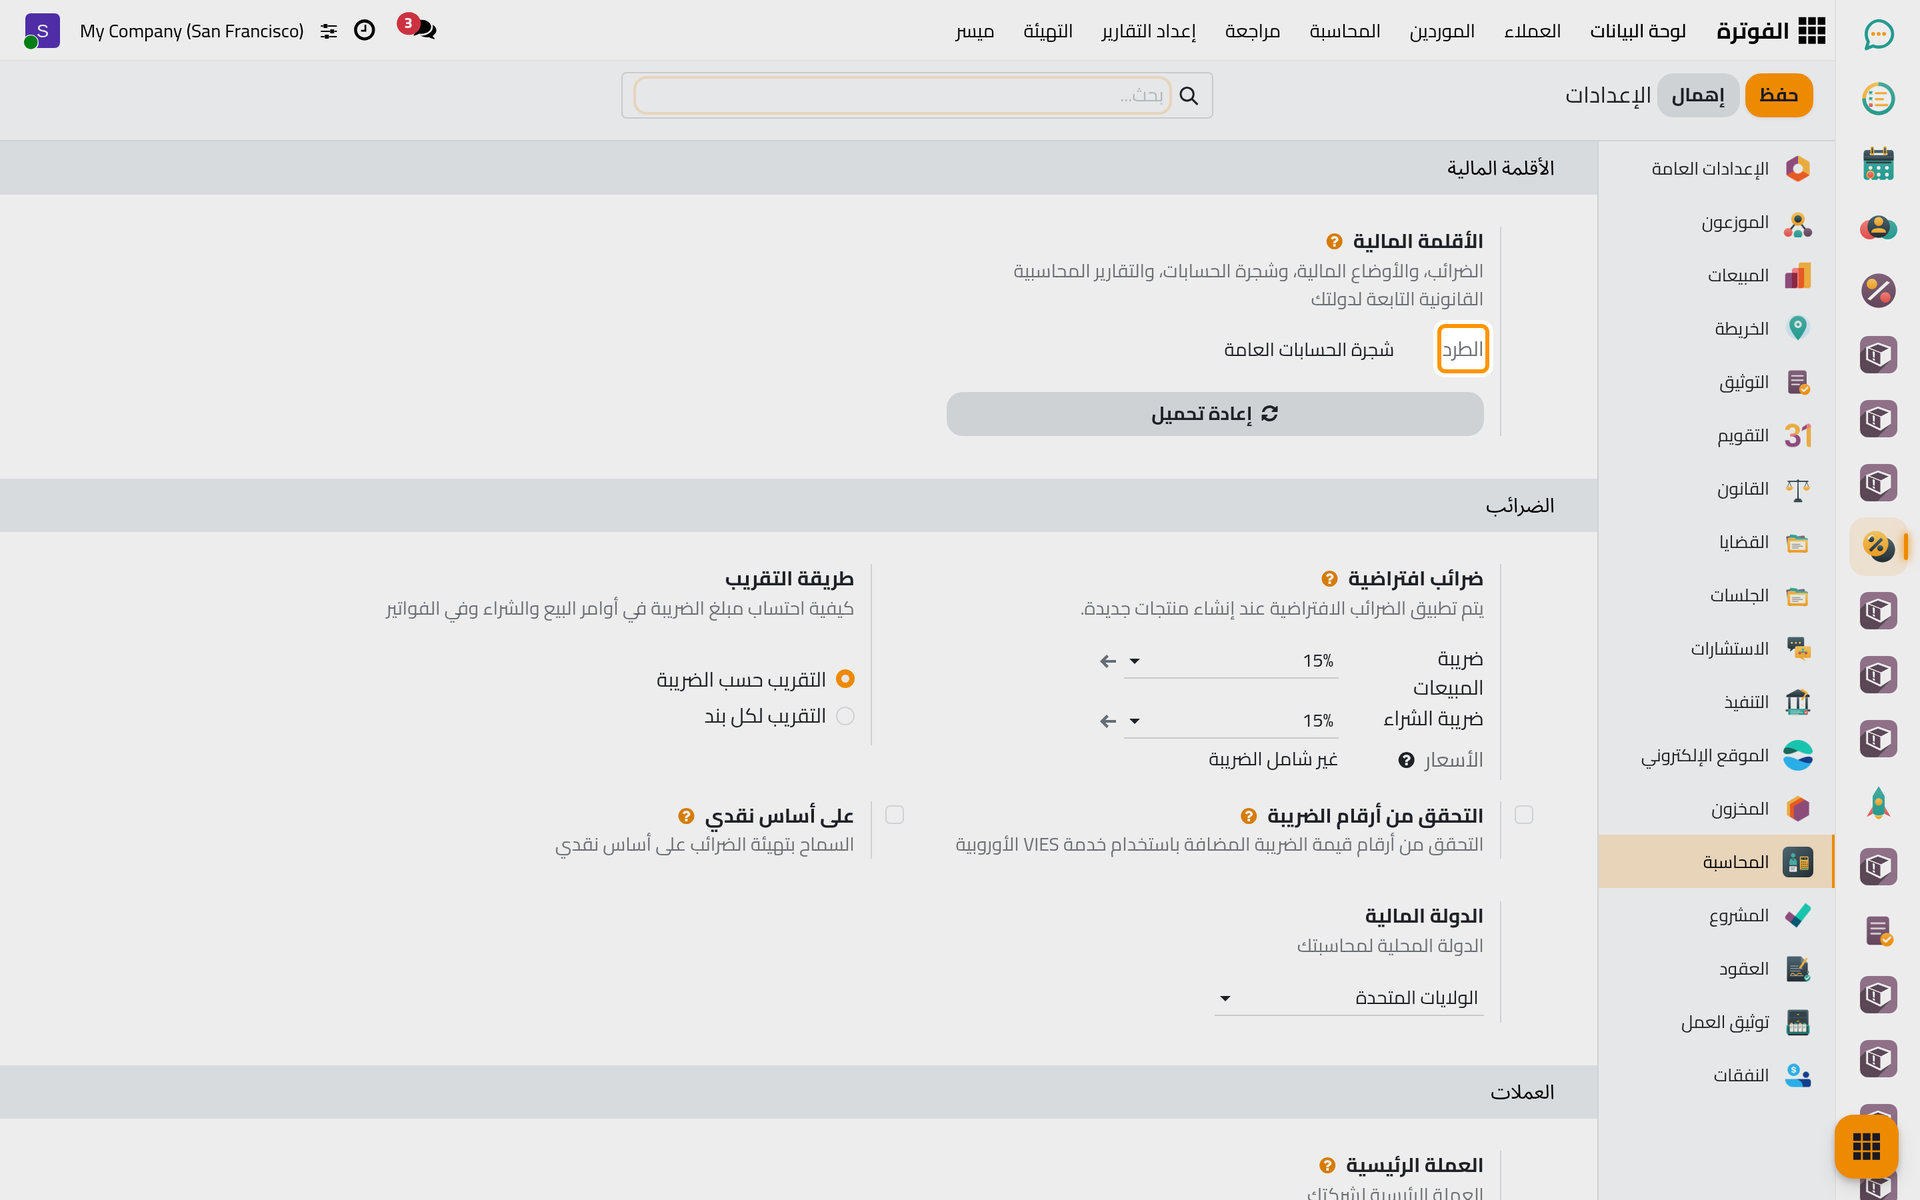Select التقريب حسب الضريبة radio option

(x=845, y=679)
